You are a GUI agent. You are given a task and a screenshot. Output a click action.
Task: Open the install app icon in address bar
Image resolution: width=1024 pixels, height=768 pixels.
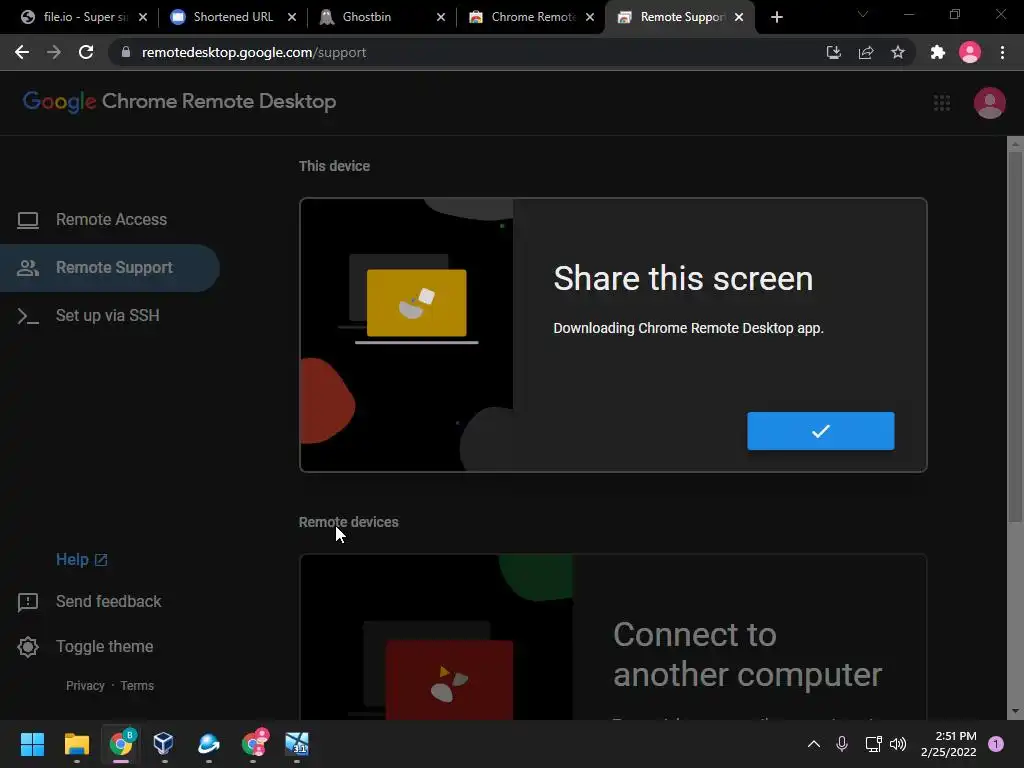[x=833, y=52]
